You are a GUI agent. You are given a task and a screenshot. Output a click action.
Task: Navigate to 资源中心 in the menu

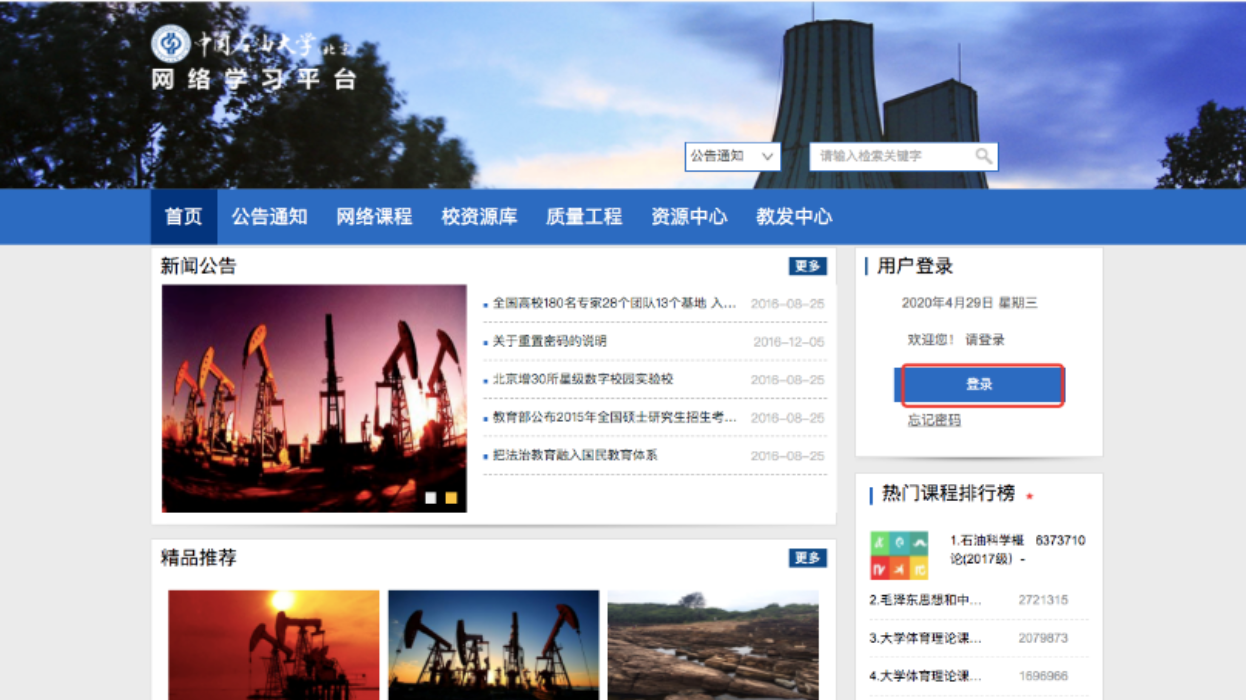pyautogui.click(x=689, y=217)
